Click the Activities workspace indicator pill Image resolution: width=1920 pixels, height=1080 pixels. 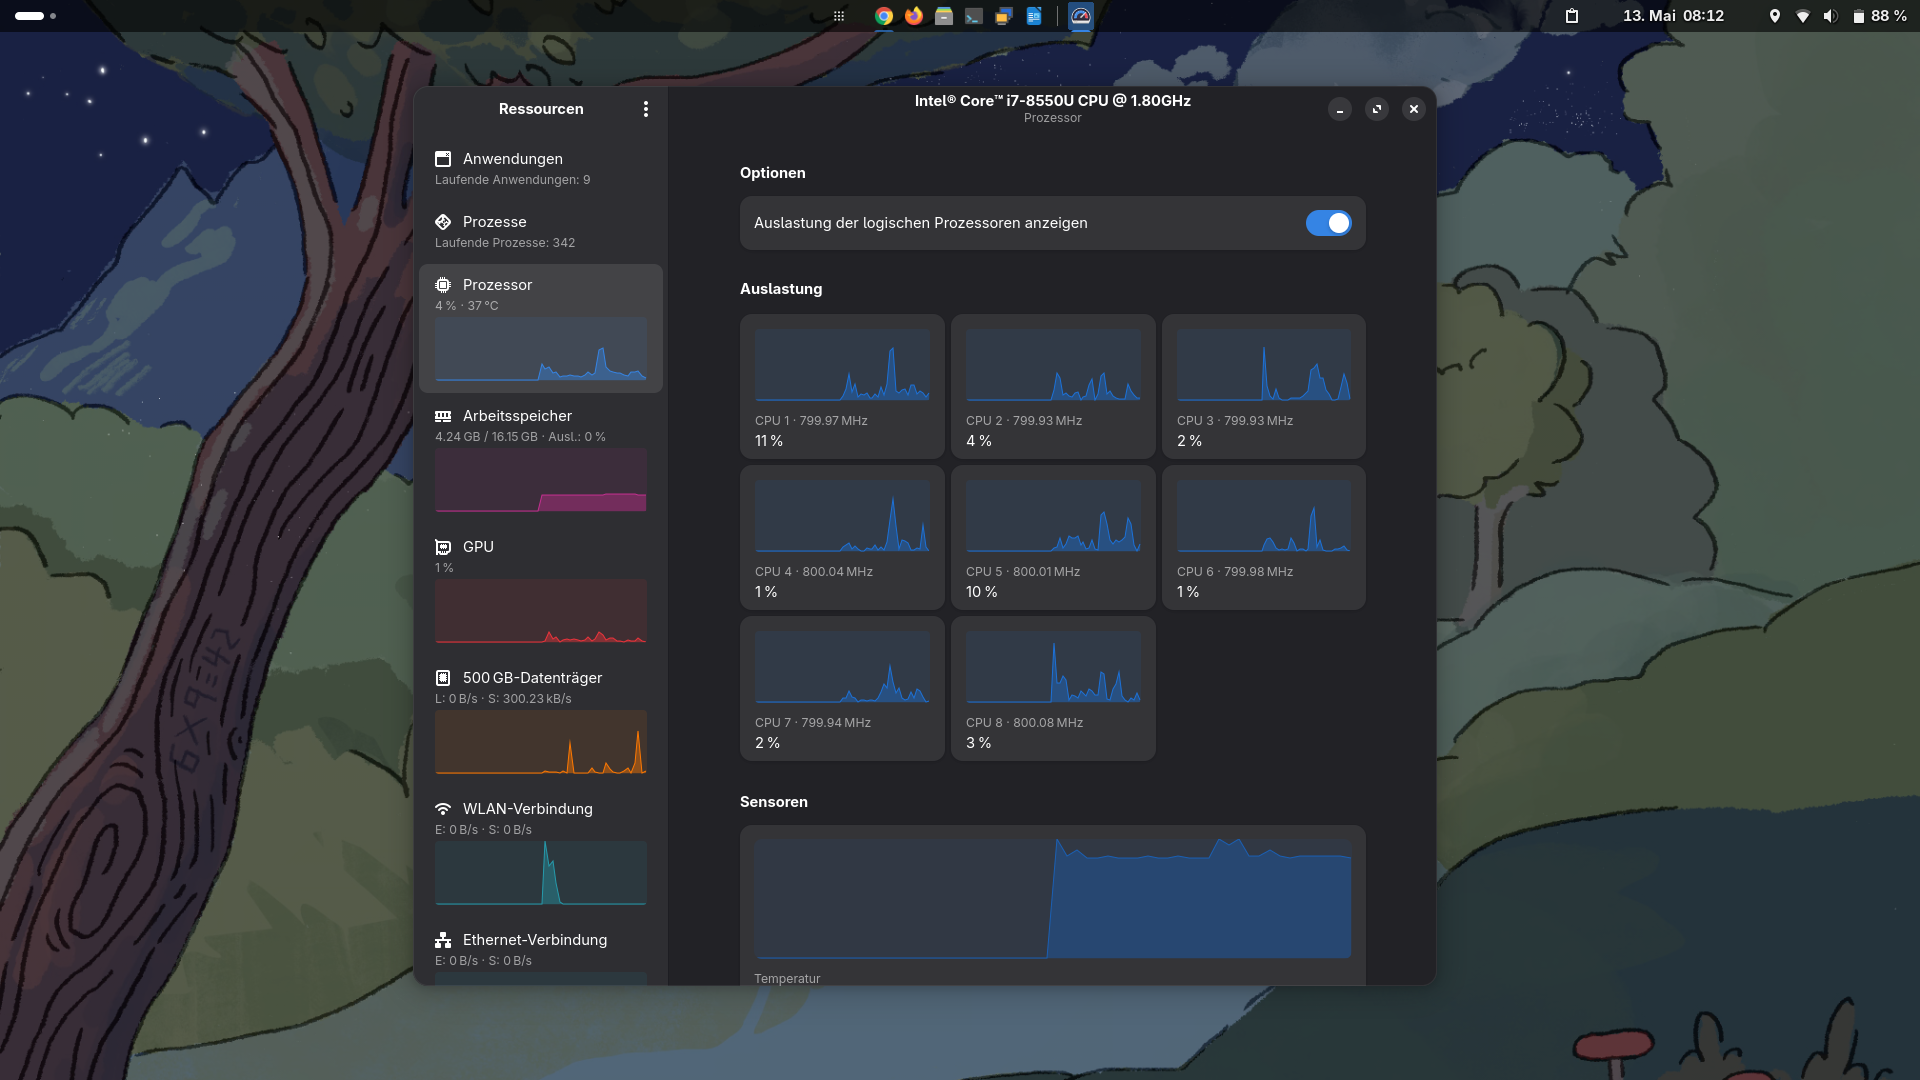coord(30,16)
